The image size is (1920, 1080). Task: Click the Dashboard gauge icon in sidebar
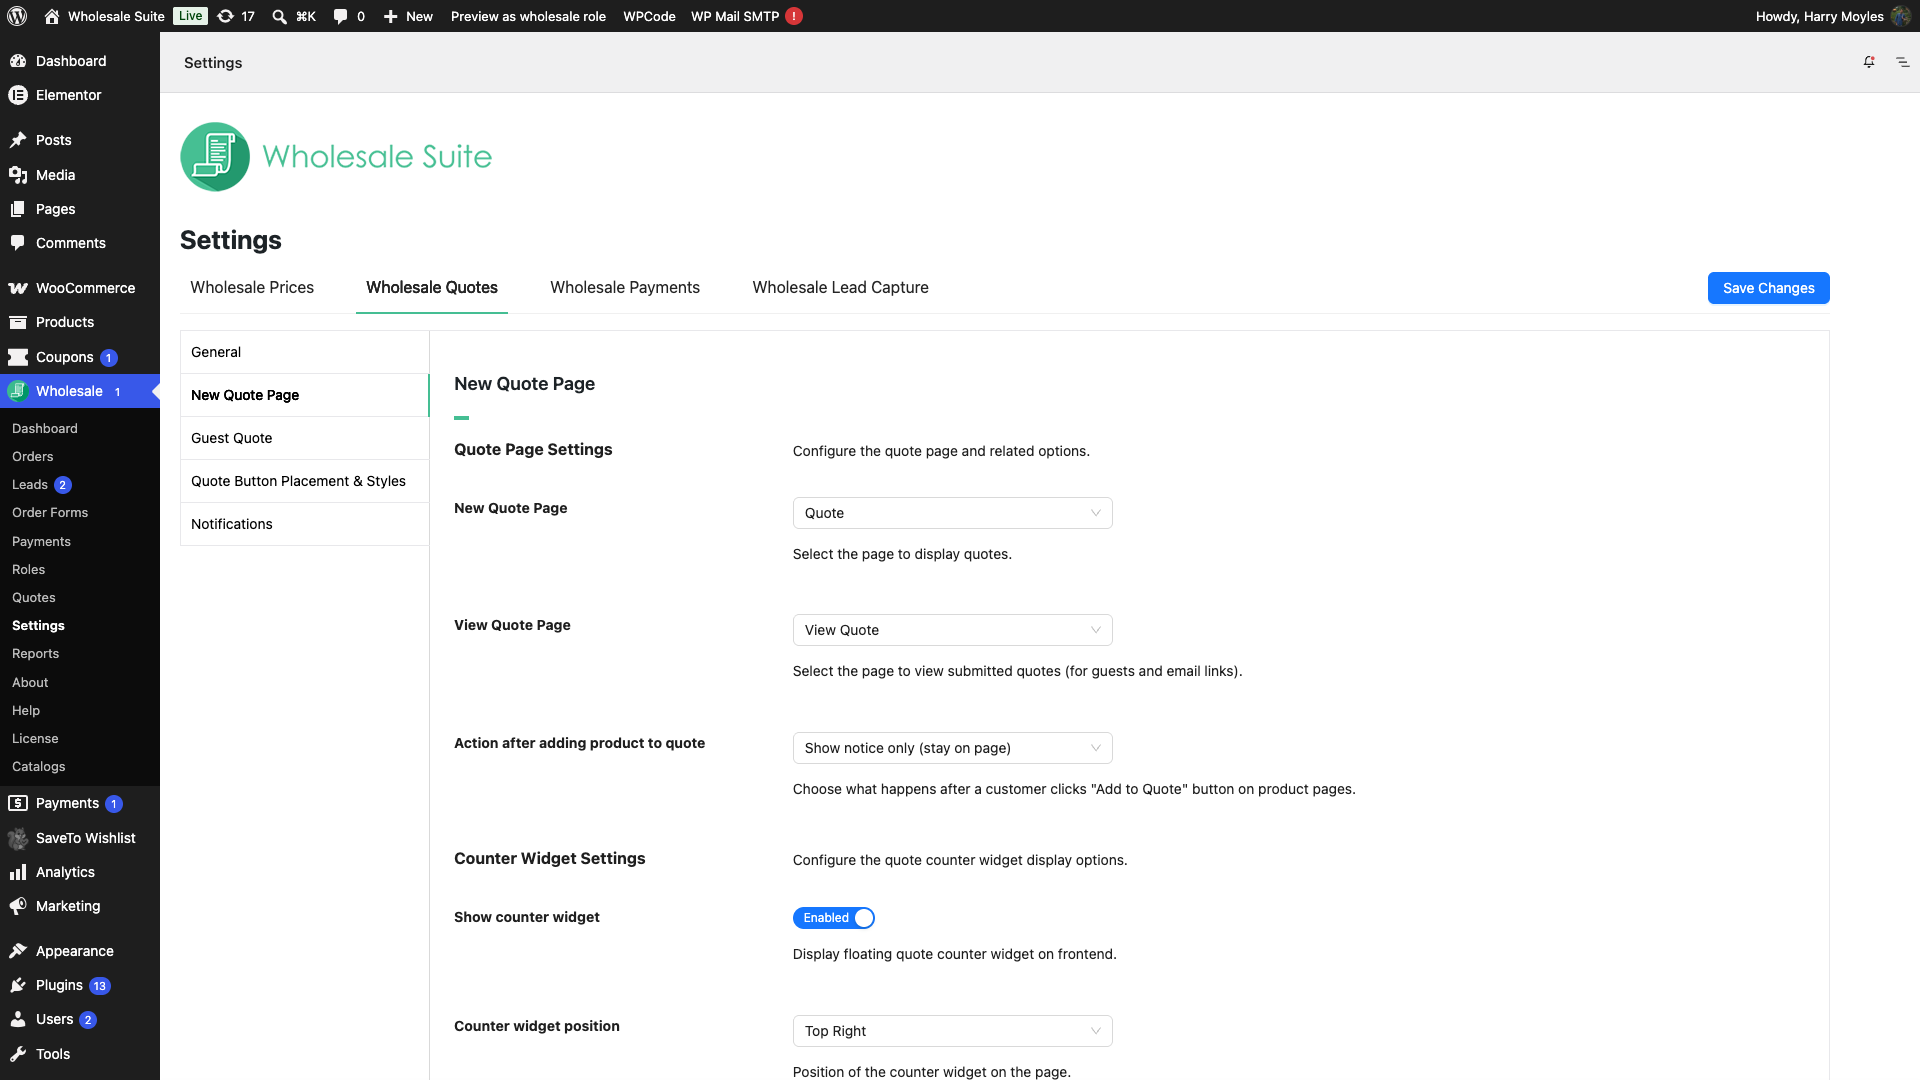(18, 61)
